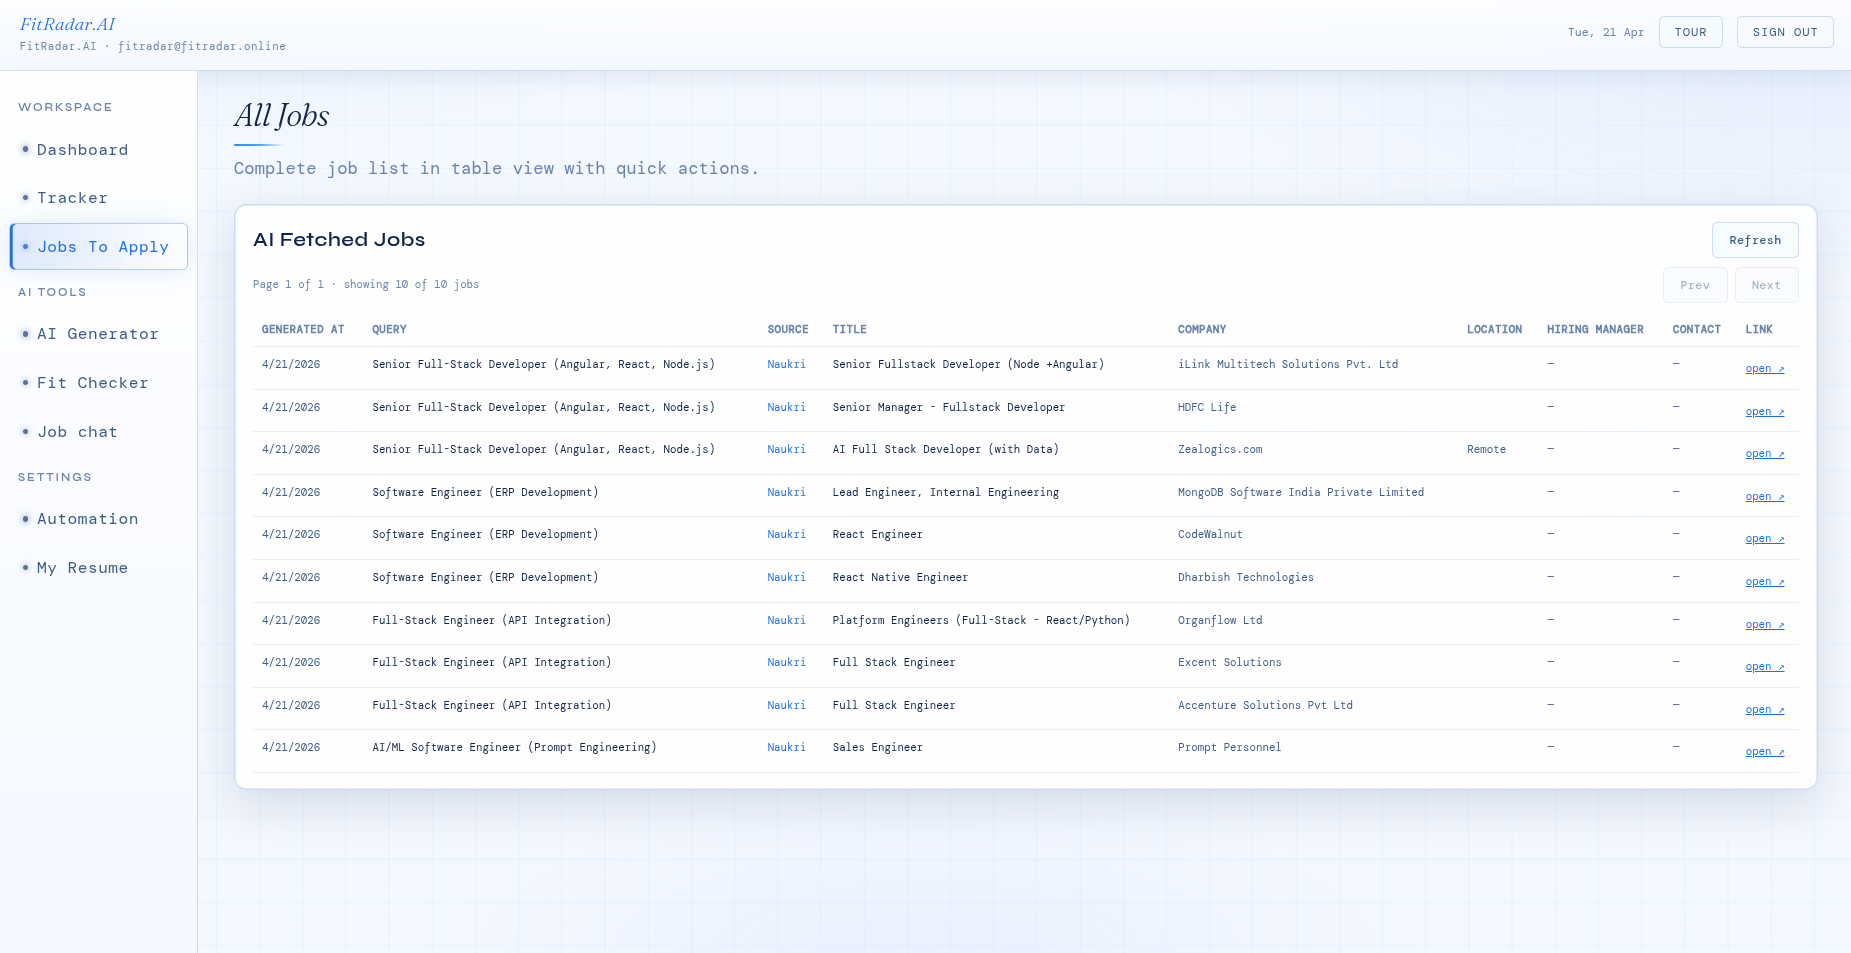Click the COMPANY column header

(1202, 329)
